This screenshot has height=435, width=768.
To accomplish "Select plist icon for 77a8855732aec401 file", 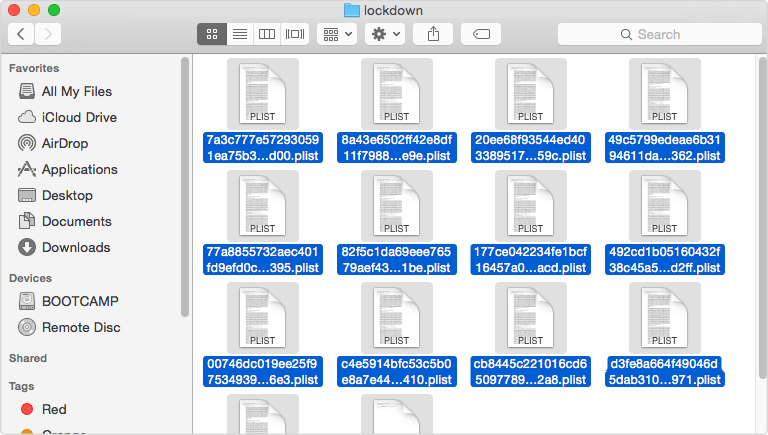I will pyautogui.click(x=263, y=206).
